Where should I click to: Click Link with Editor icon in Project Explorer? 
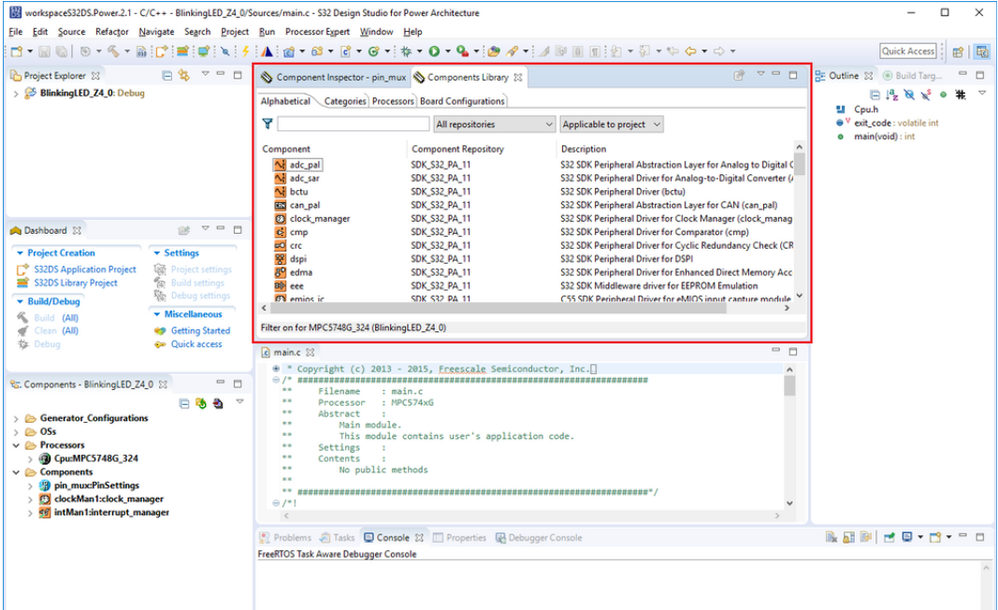(x=184, y=76)
